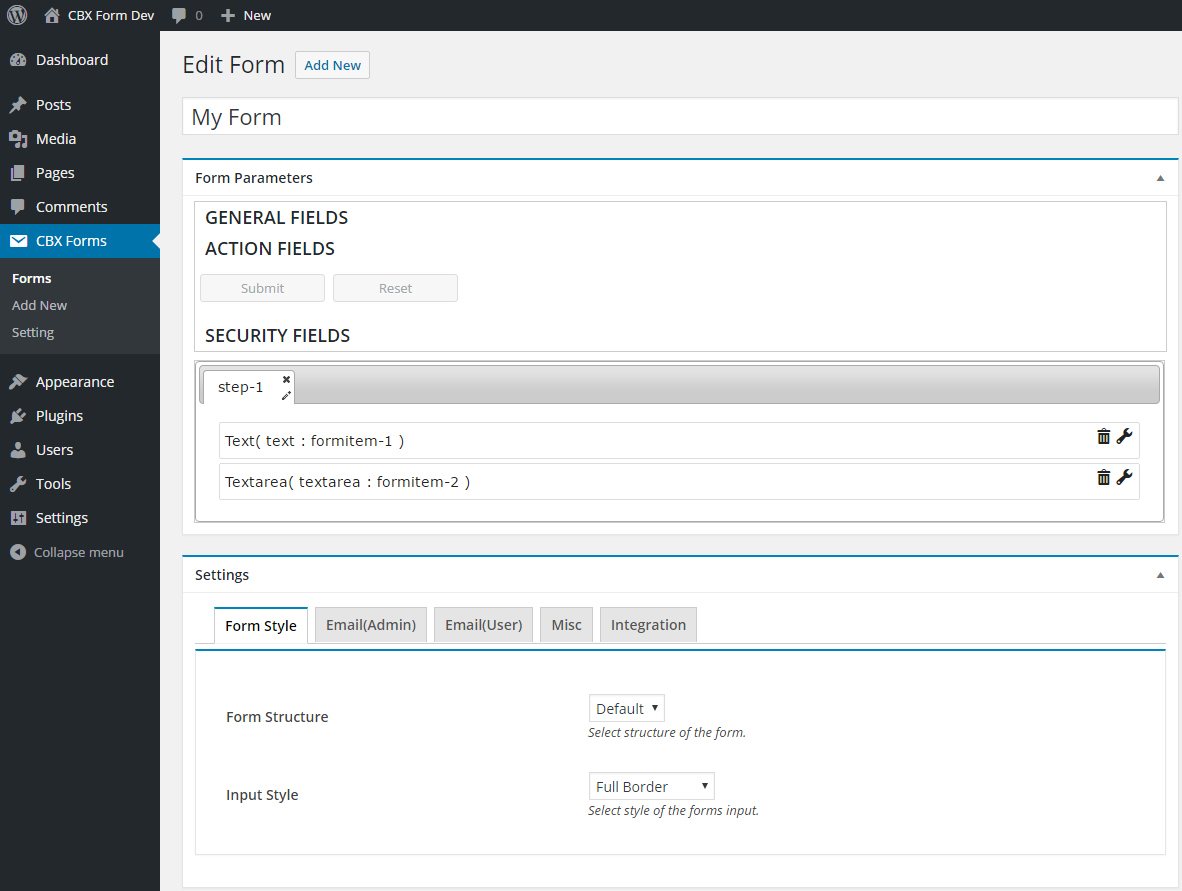Rename step-1 using the pencil icon
Viewport: 1182px width, 891px height.
[x=286, y=396]
